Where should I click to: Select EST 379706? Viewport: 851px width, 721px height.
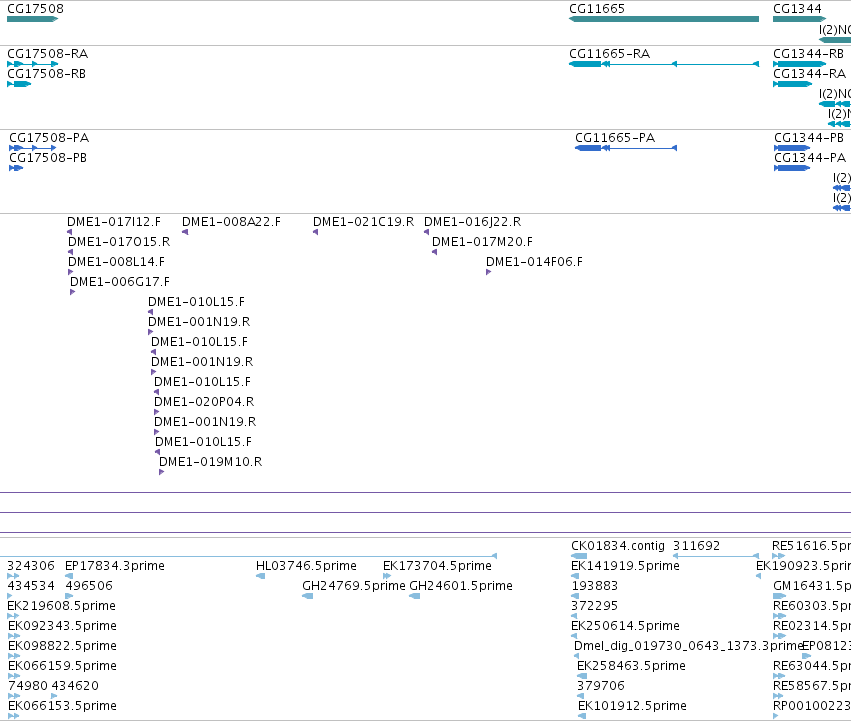581,696
